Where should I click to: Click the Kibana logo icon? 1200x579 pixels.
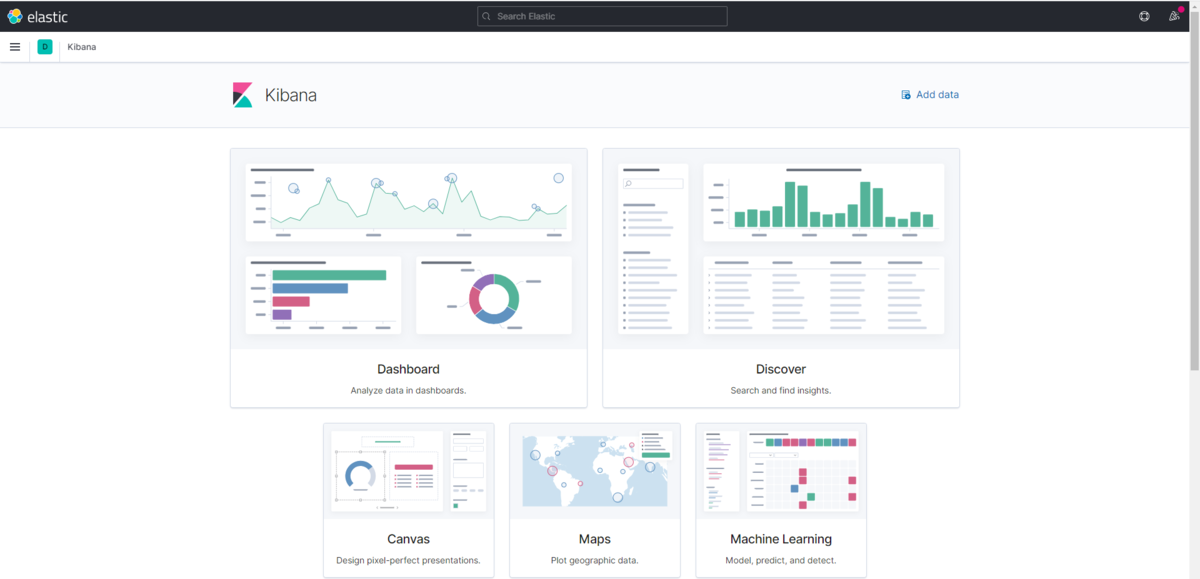[243, 95]
